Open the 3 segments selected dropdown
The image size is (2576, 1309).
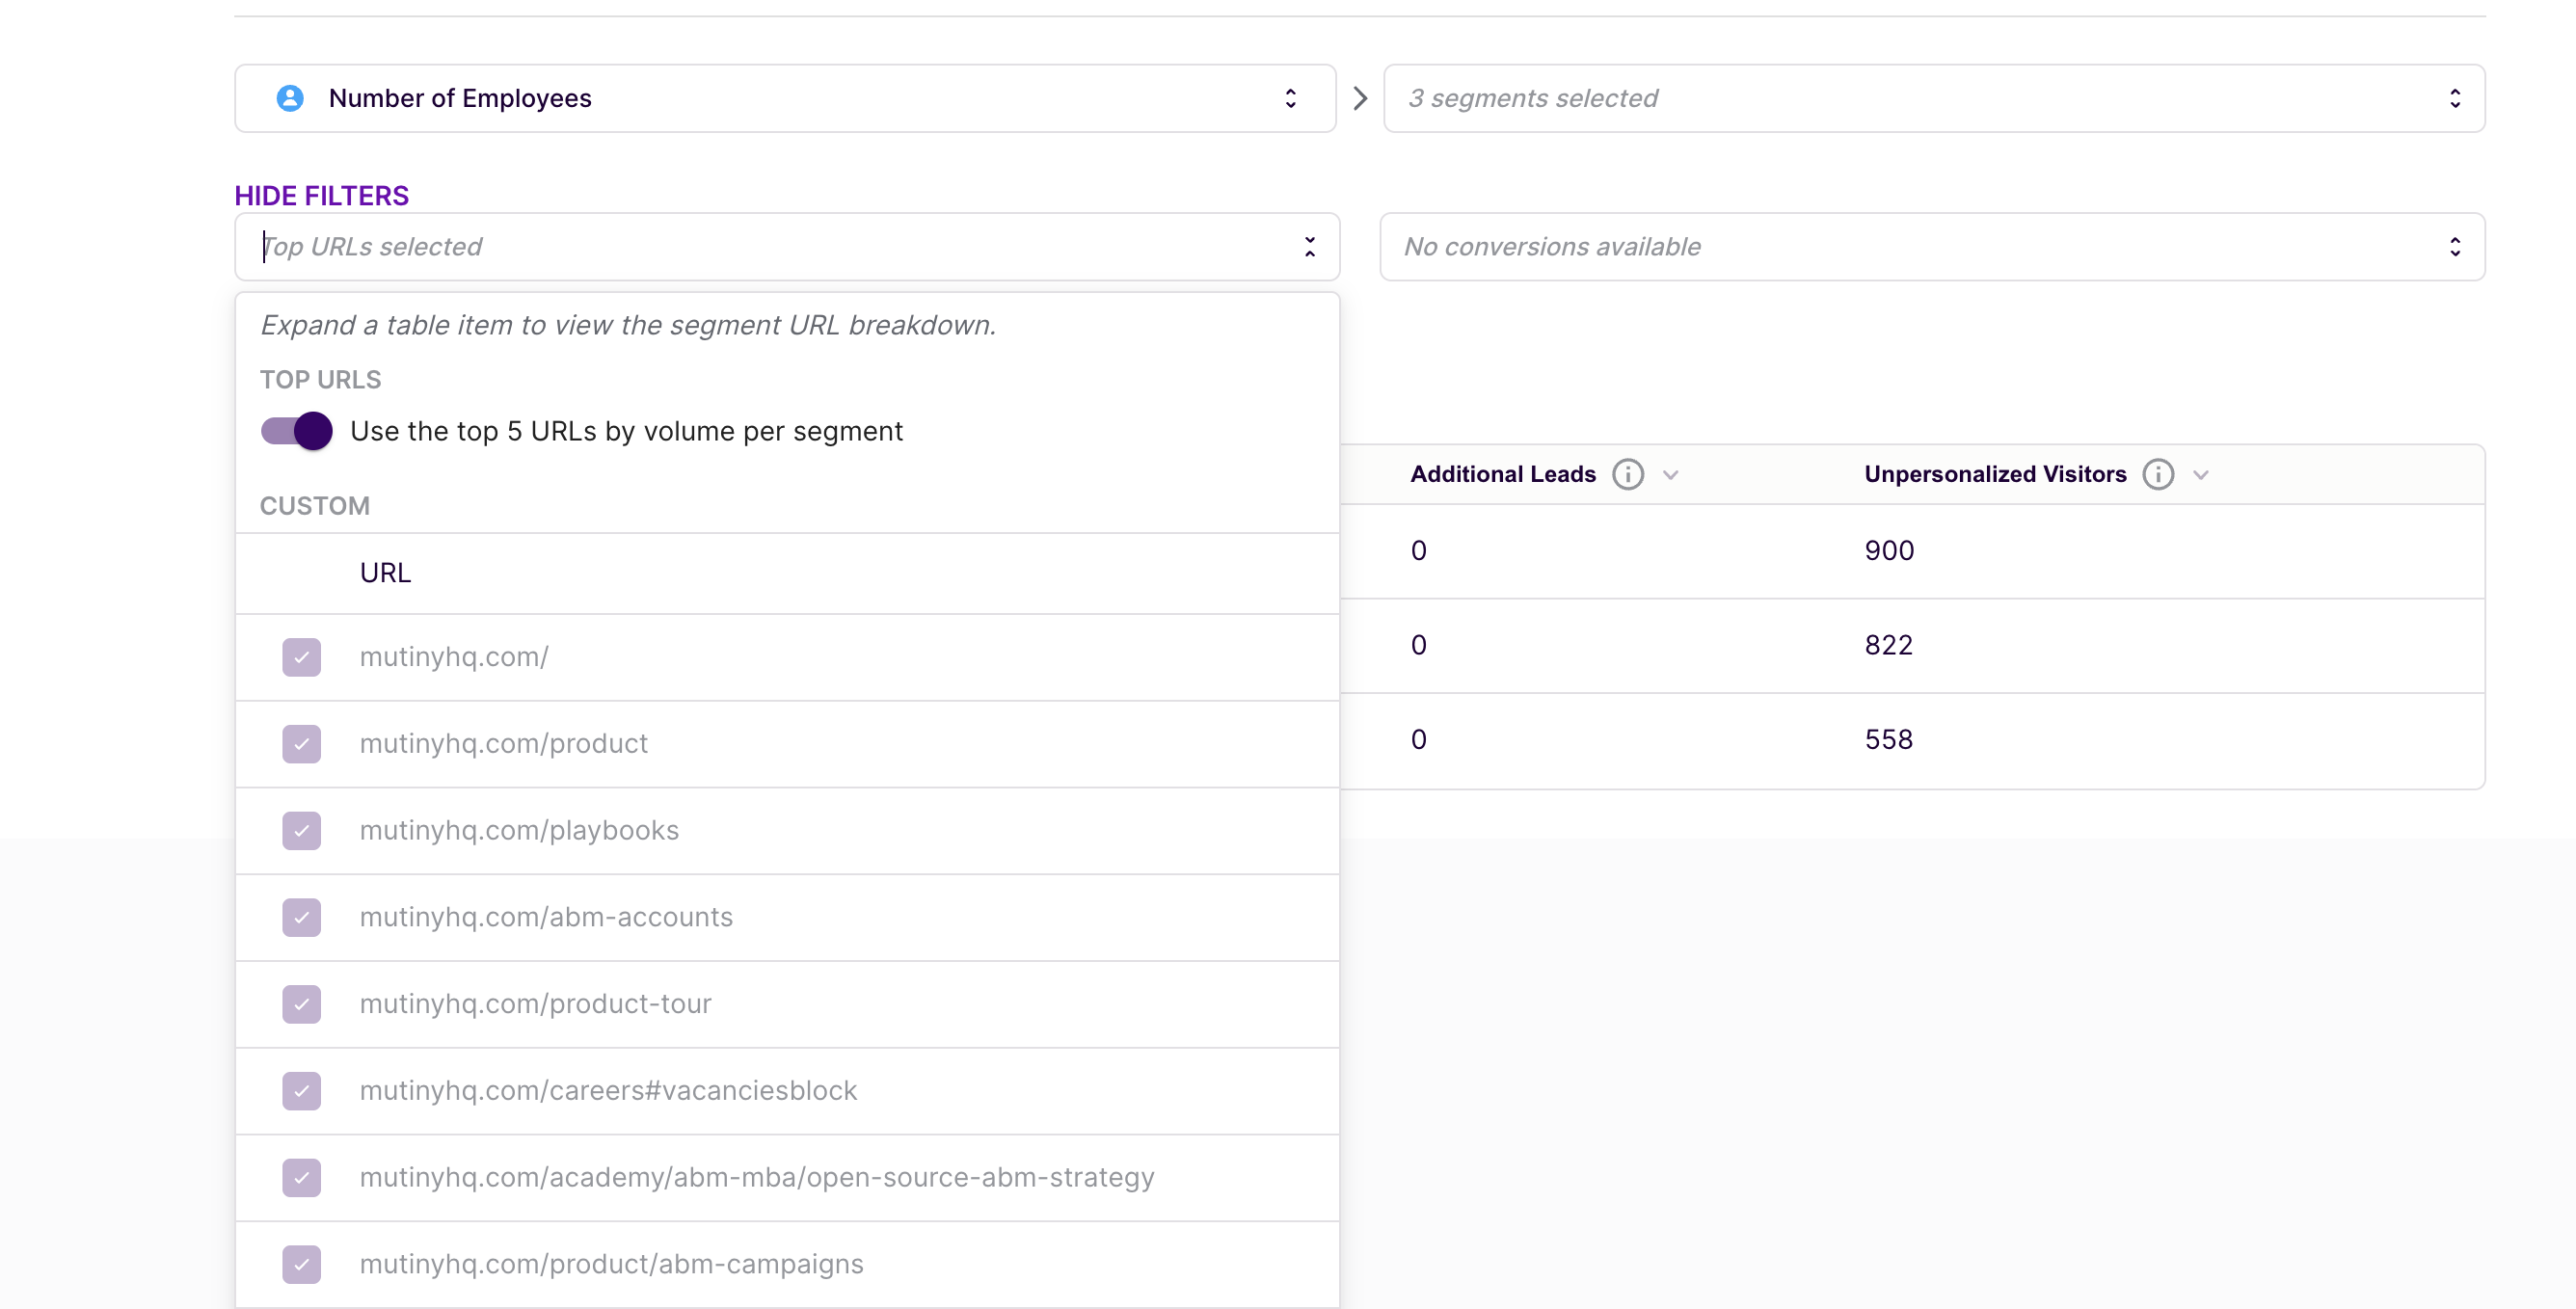tap(1934, 98)
